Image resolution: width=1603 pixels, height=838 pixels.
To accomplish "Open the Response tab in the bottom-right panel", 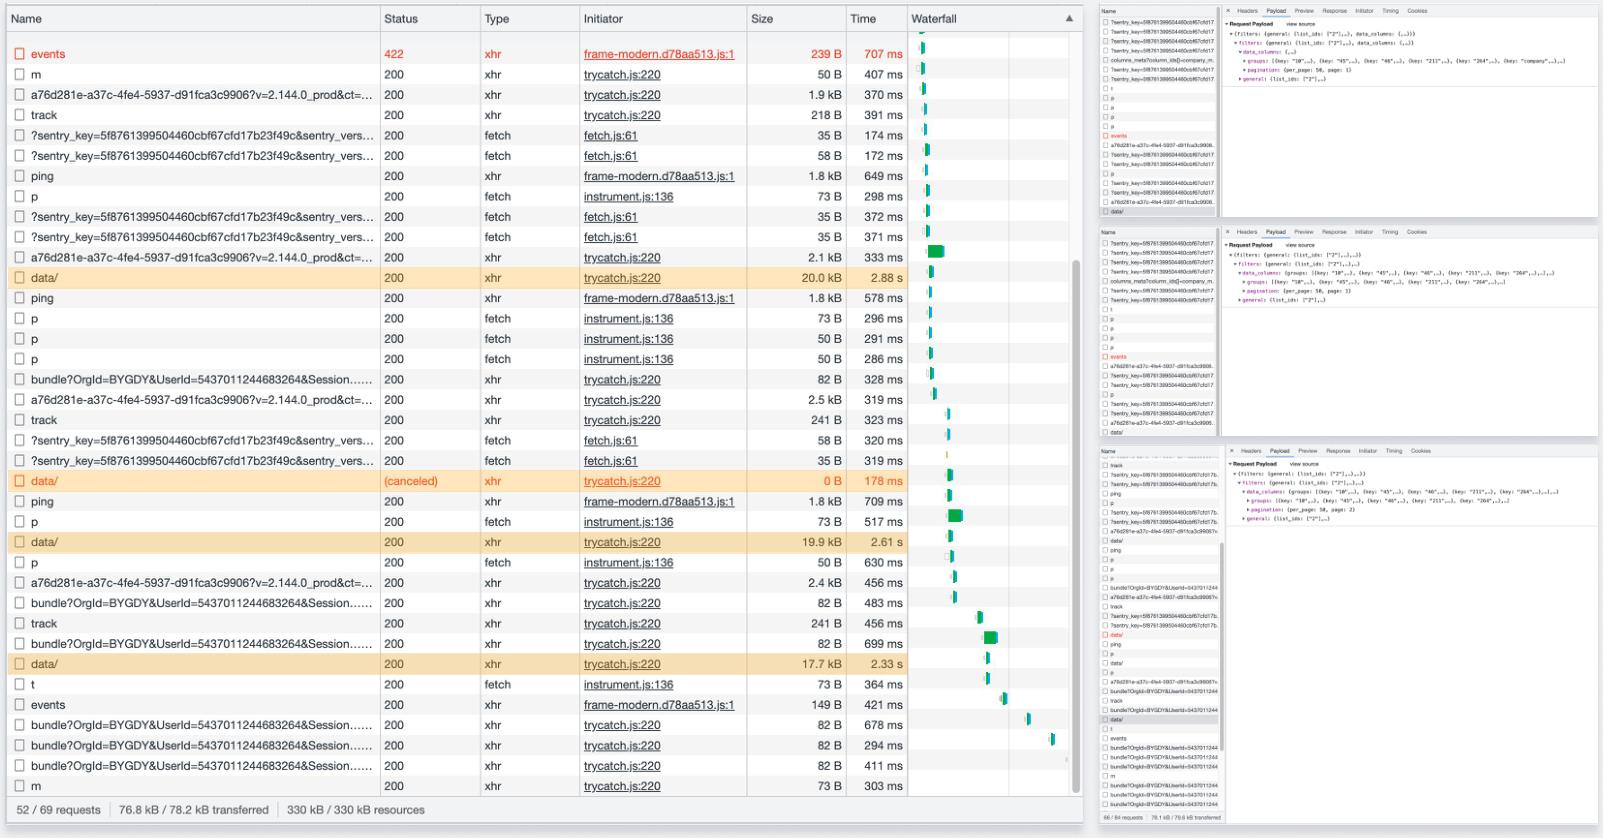I will pyautogui.click(x=1338, y=451).
